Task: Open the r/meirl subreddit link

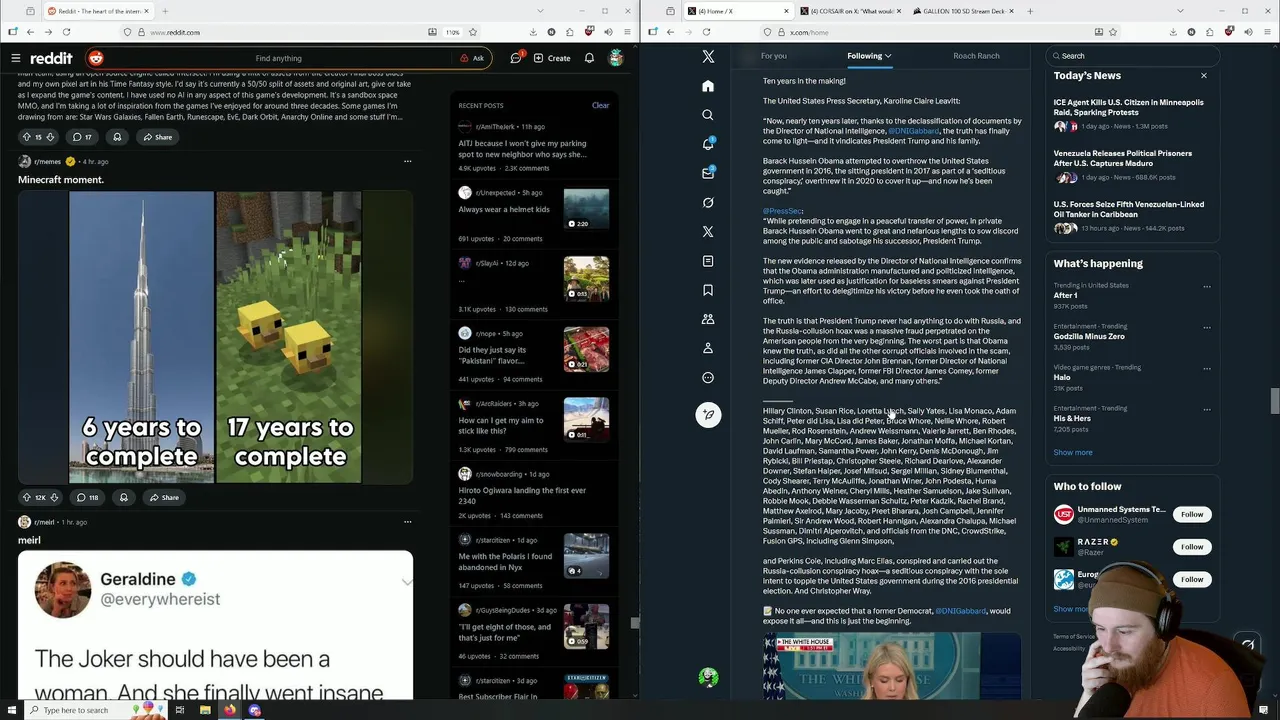Action: point(45,522)
